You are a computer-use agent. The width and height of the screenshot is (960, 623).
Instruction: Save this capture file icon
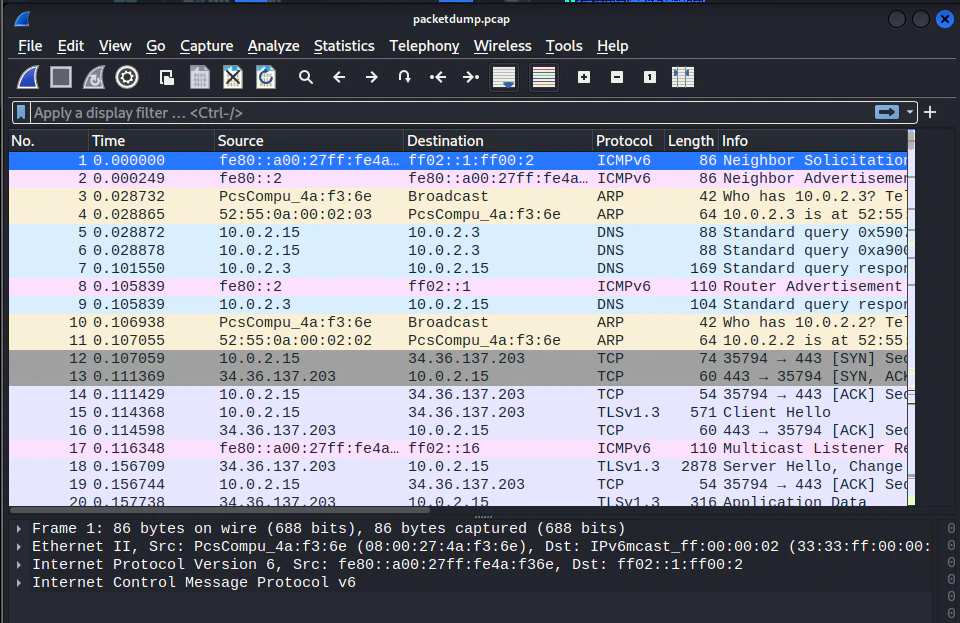coord(200,77)
